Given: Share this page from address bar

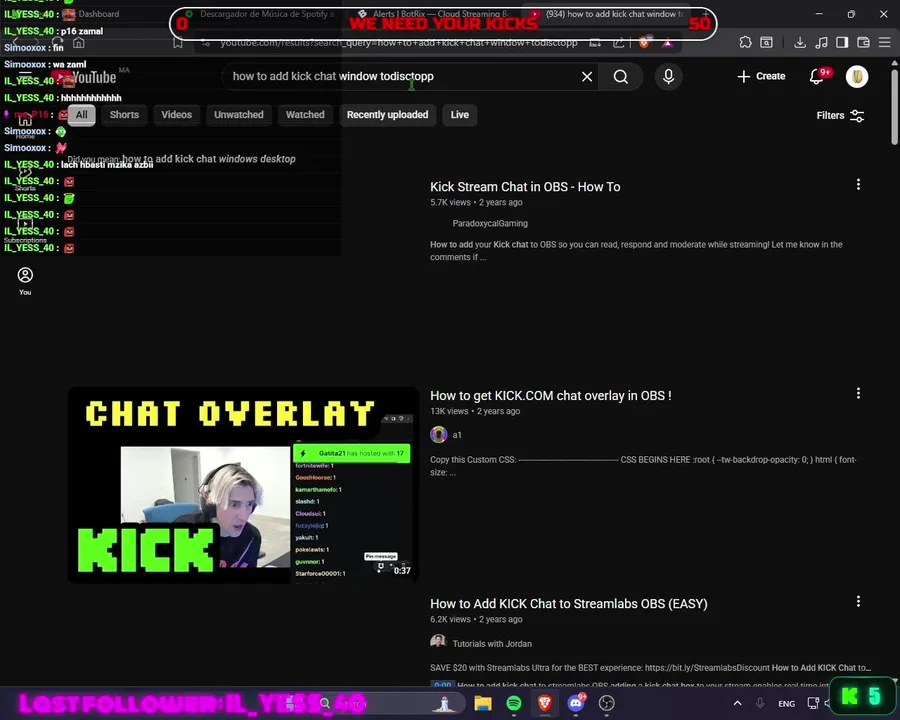Looking at the screenshot, I should (x=619, y=42).
